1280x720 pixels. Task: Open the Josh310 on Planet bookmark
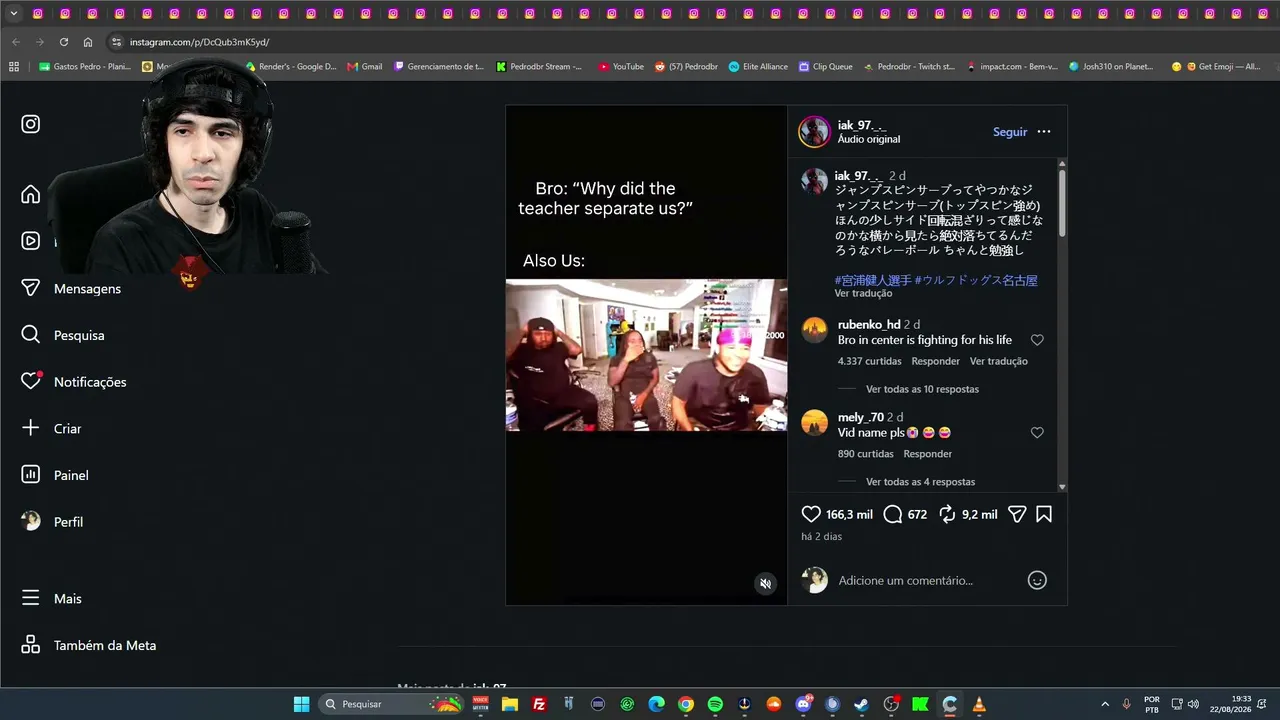[x=1111, y=66]
